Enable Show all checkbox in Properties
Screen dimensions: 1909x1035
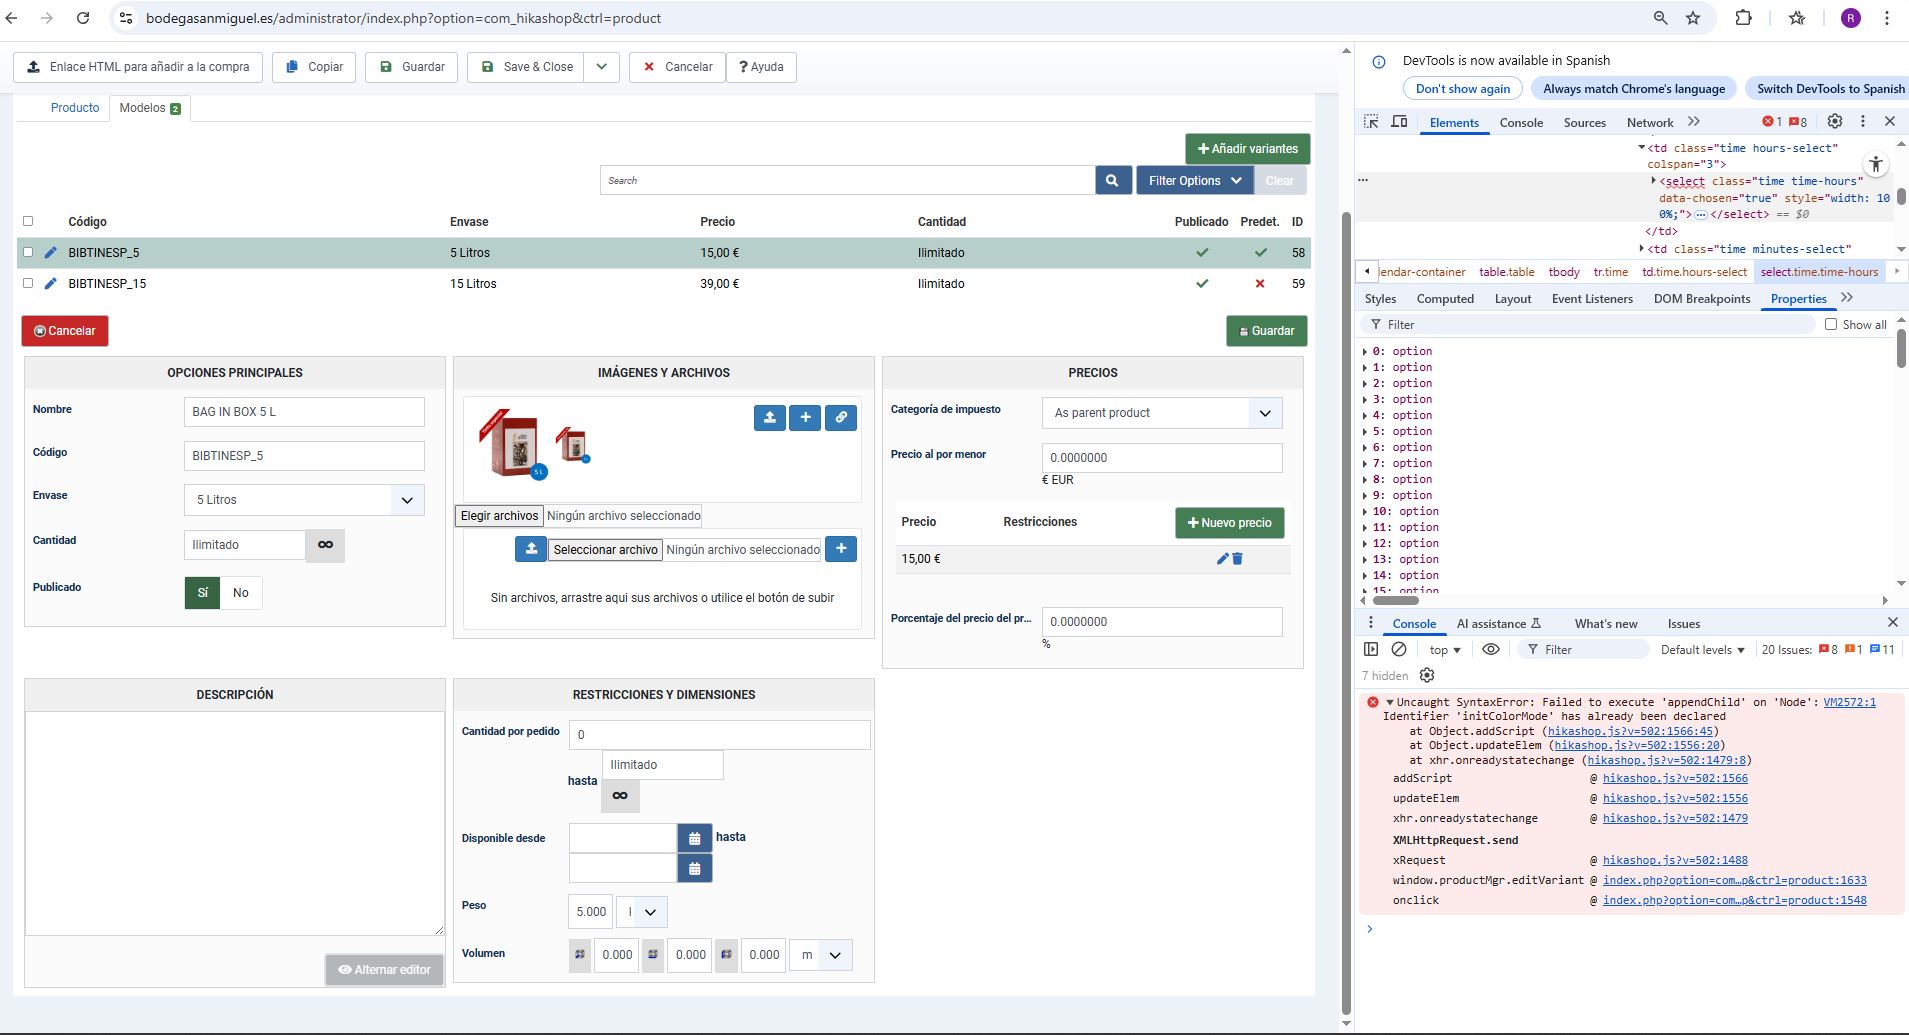(x=1831, y=325)
